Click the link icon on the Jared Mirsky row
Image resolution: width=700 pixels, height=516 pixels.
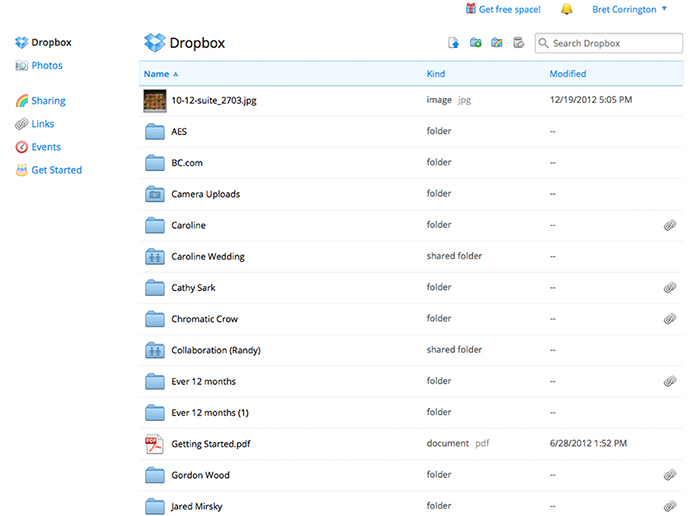click(x=670, y=506)
